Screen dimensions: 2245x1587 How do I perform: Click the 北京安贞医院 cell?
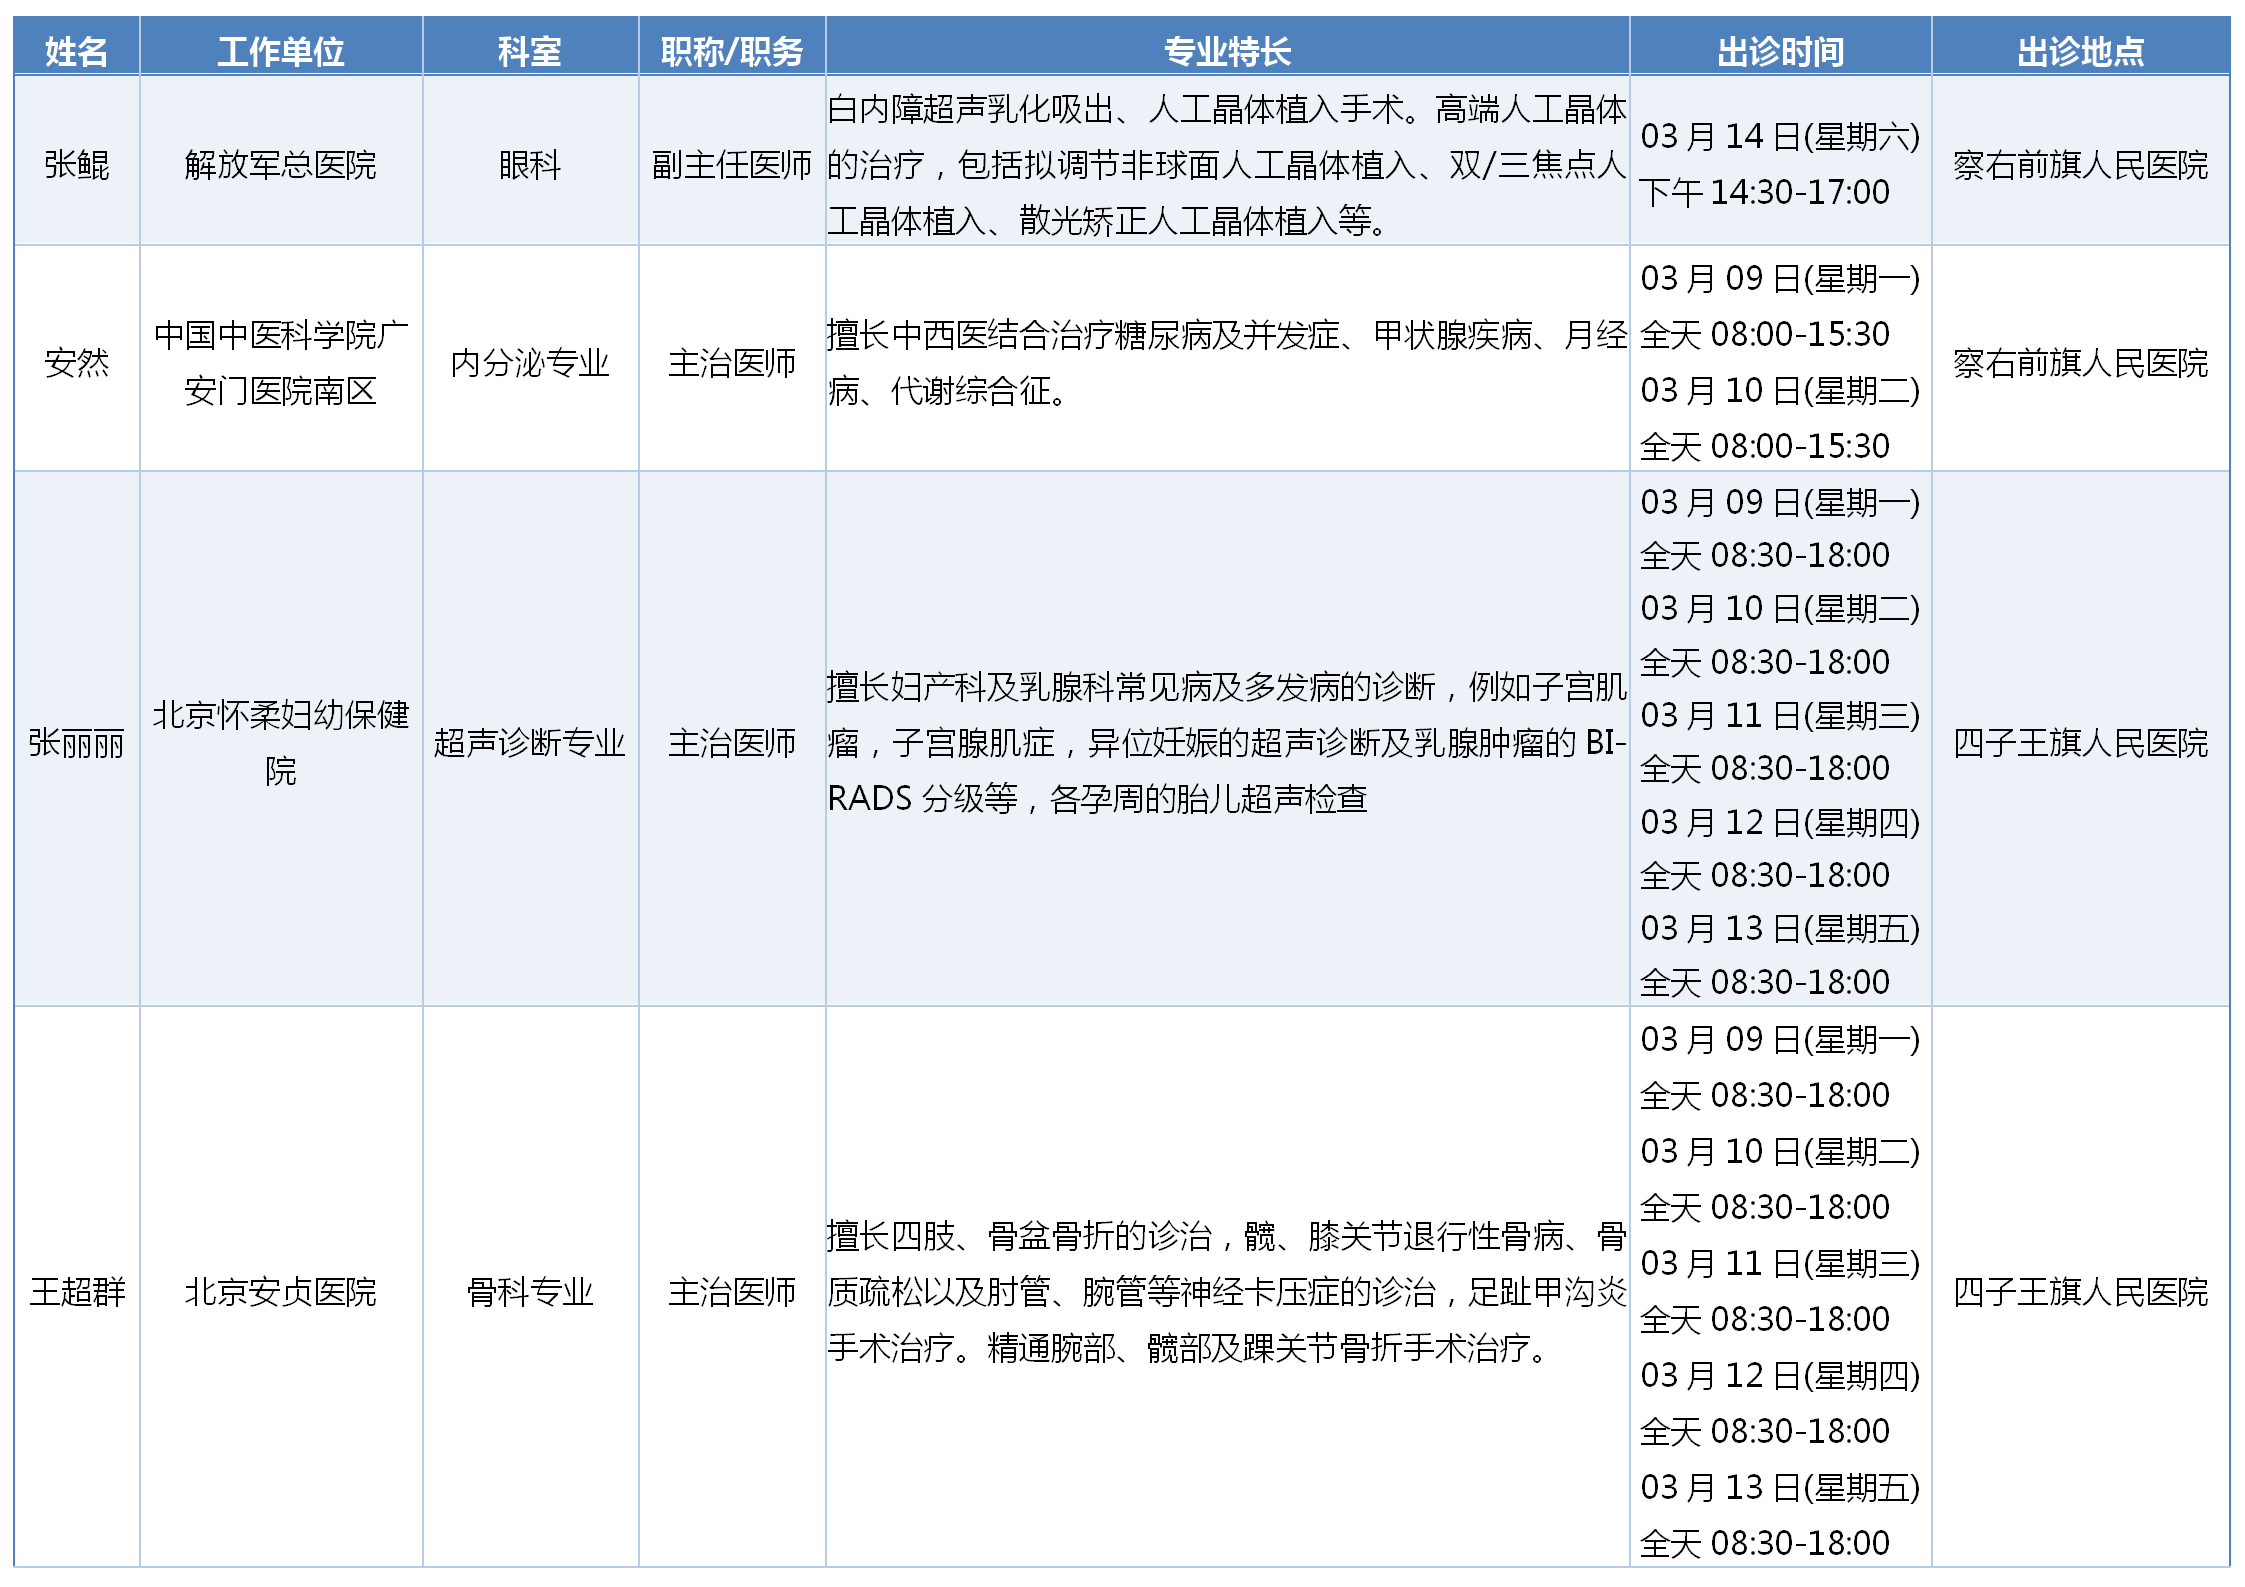coord(281,1292)
